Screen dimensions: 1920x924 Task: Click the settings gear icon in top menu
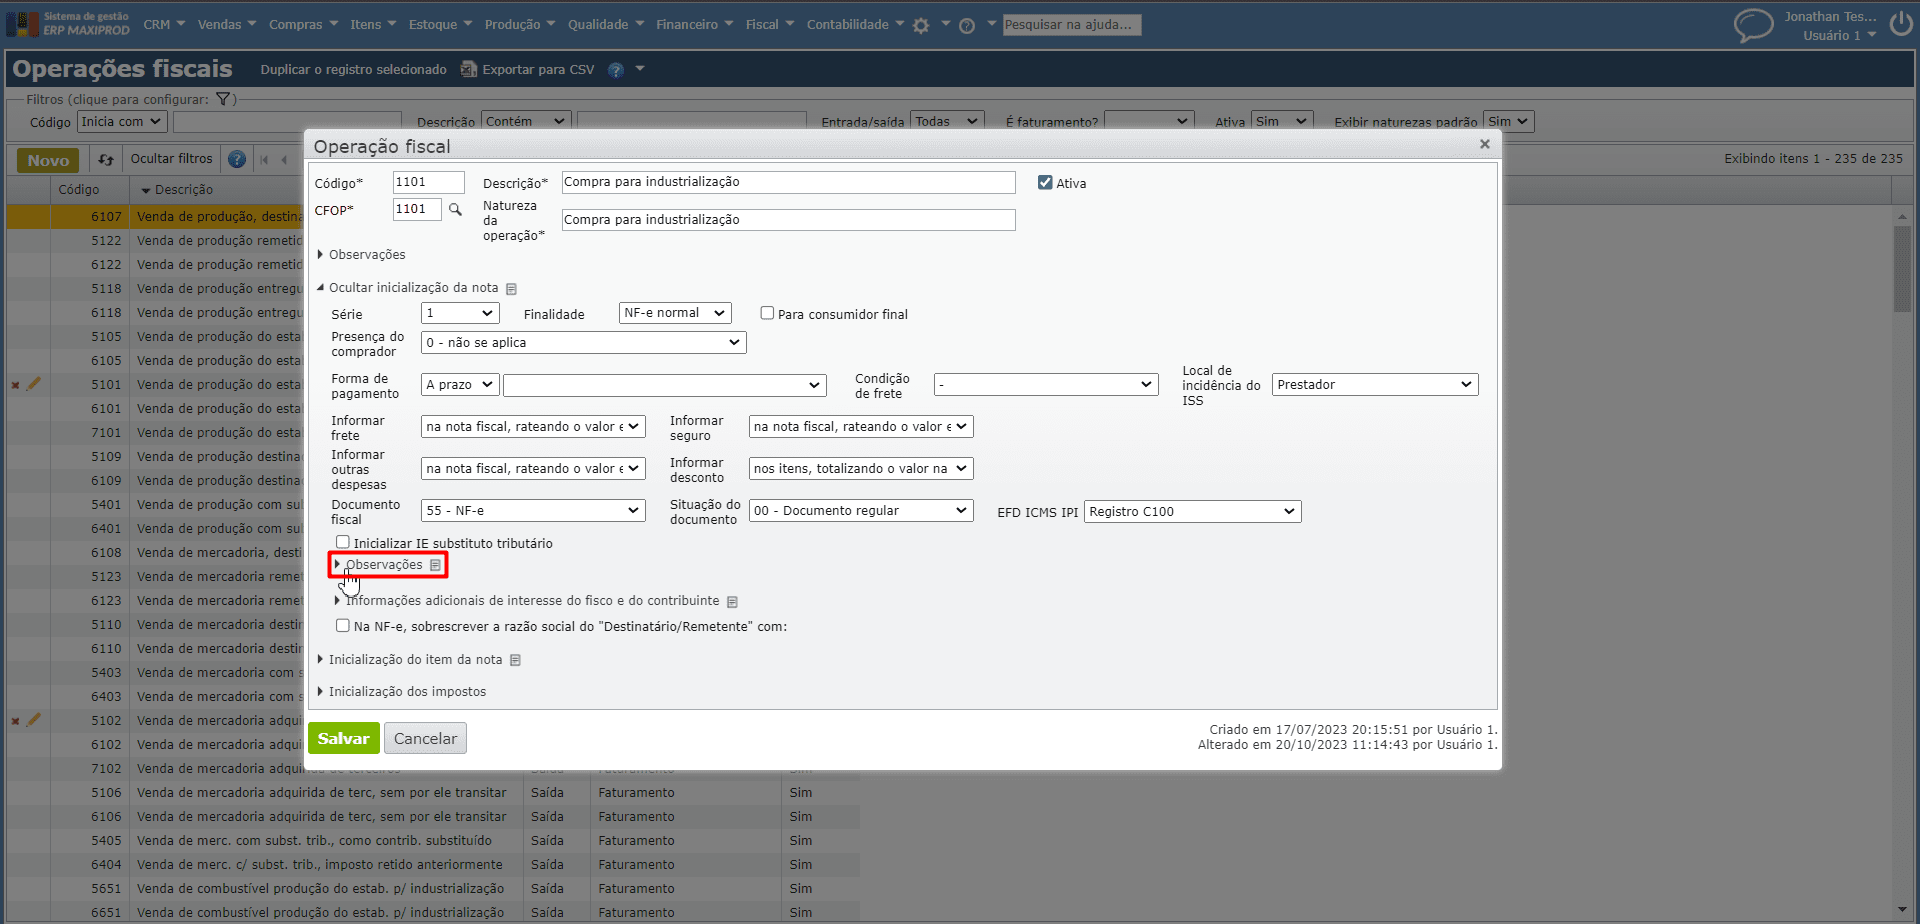pos(921,26)
